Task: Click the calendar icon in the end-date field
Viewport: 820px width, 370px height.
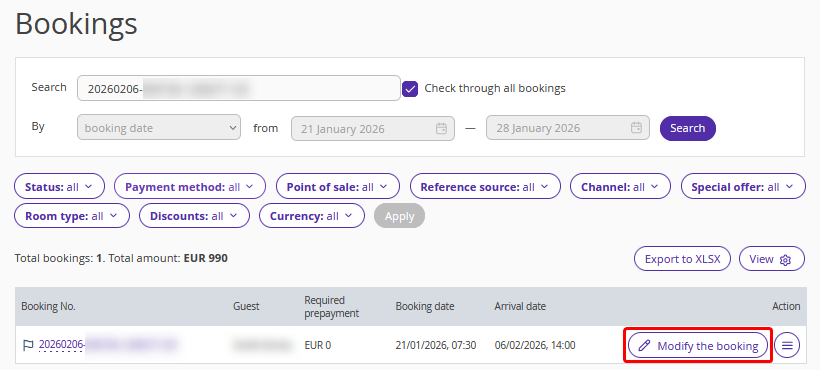Action: coord(636,128)
